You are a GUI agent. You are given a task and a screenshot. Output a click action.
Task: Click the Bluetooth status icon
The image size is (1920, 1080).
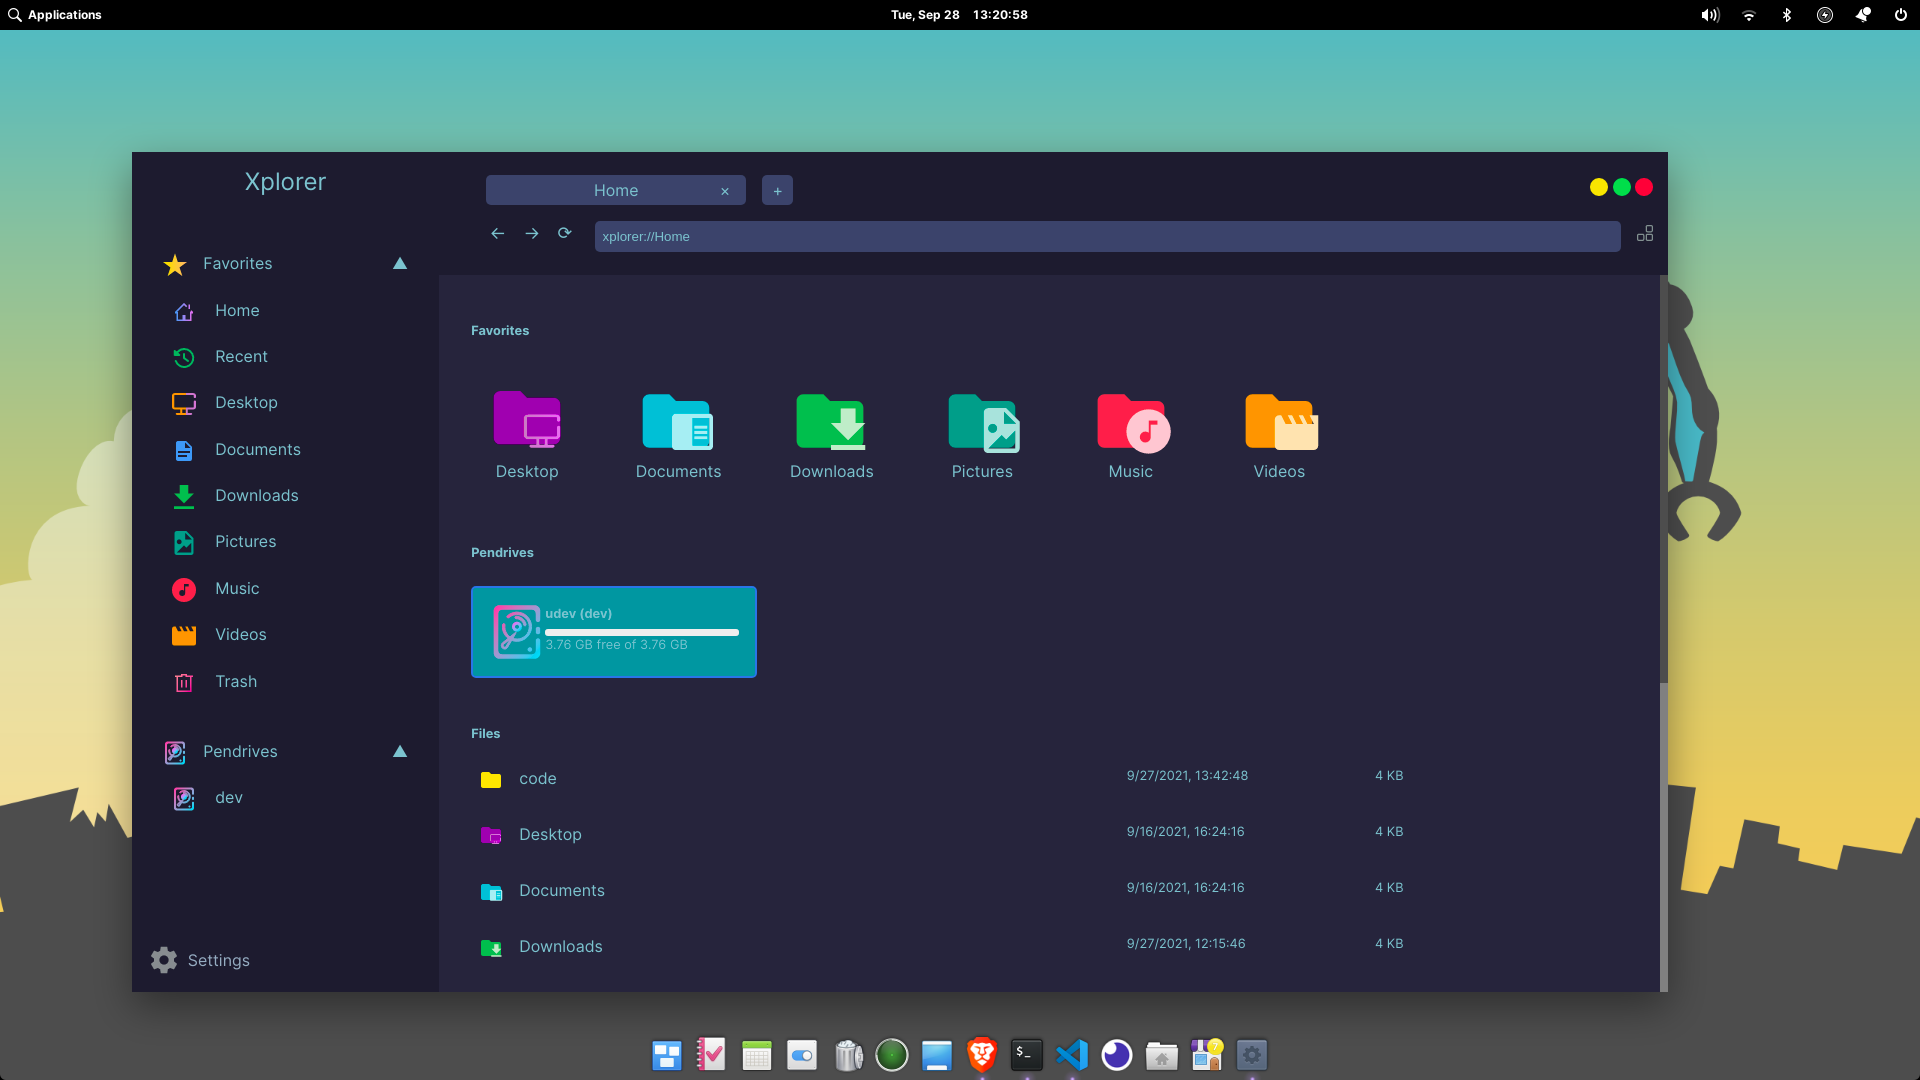point(1789,15)
